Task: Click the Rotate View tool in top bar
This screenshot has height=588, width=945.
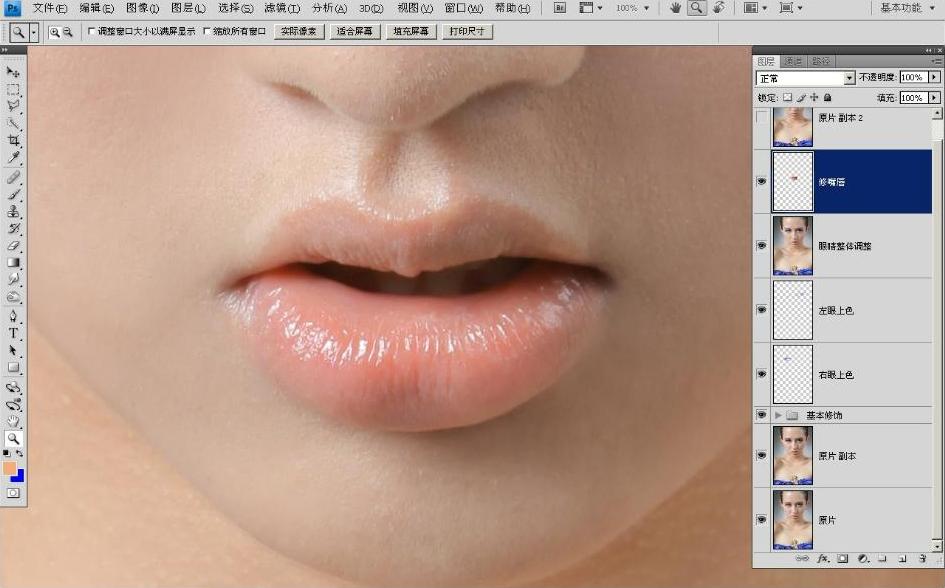Action: [718, 8]
